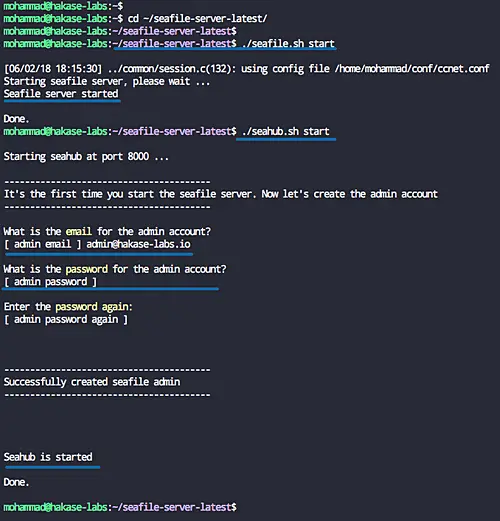Click the 'Starting seahub at port 8000' line
Screen dimensions: 500x521
(86, 156)
